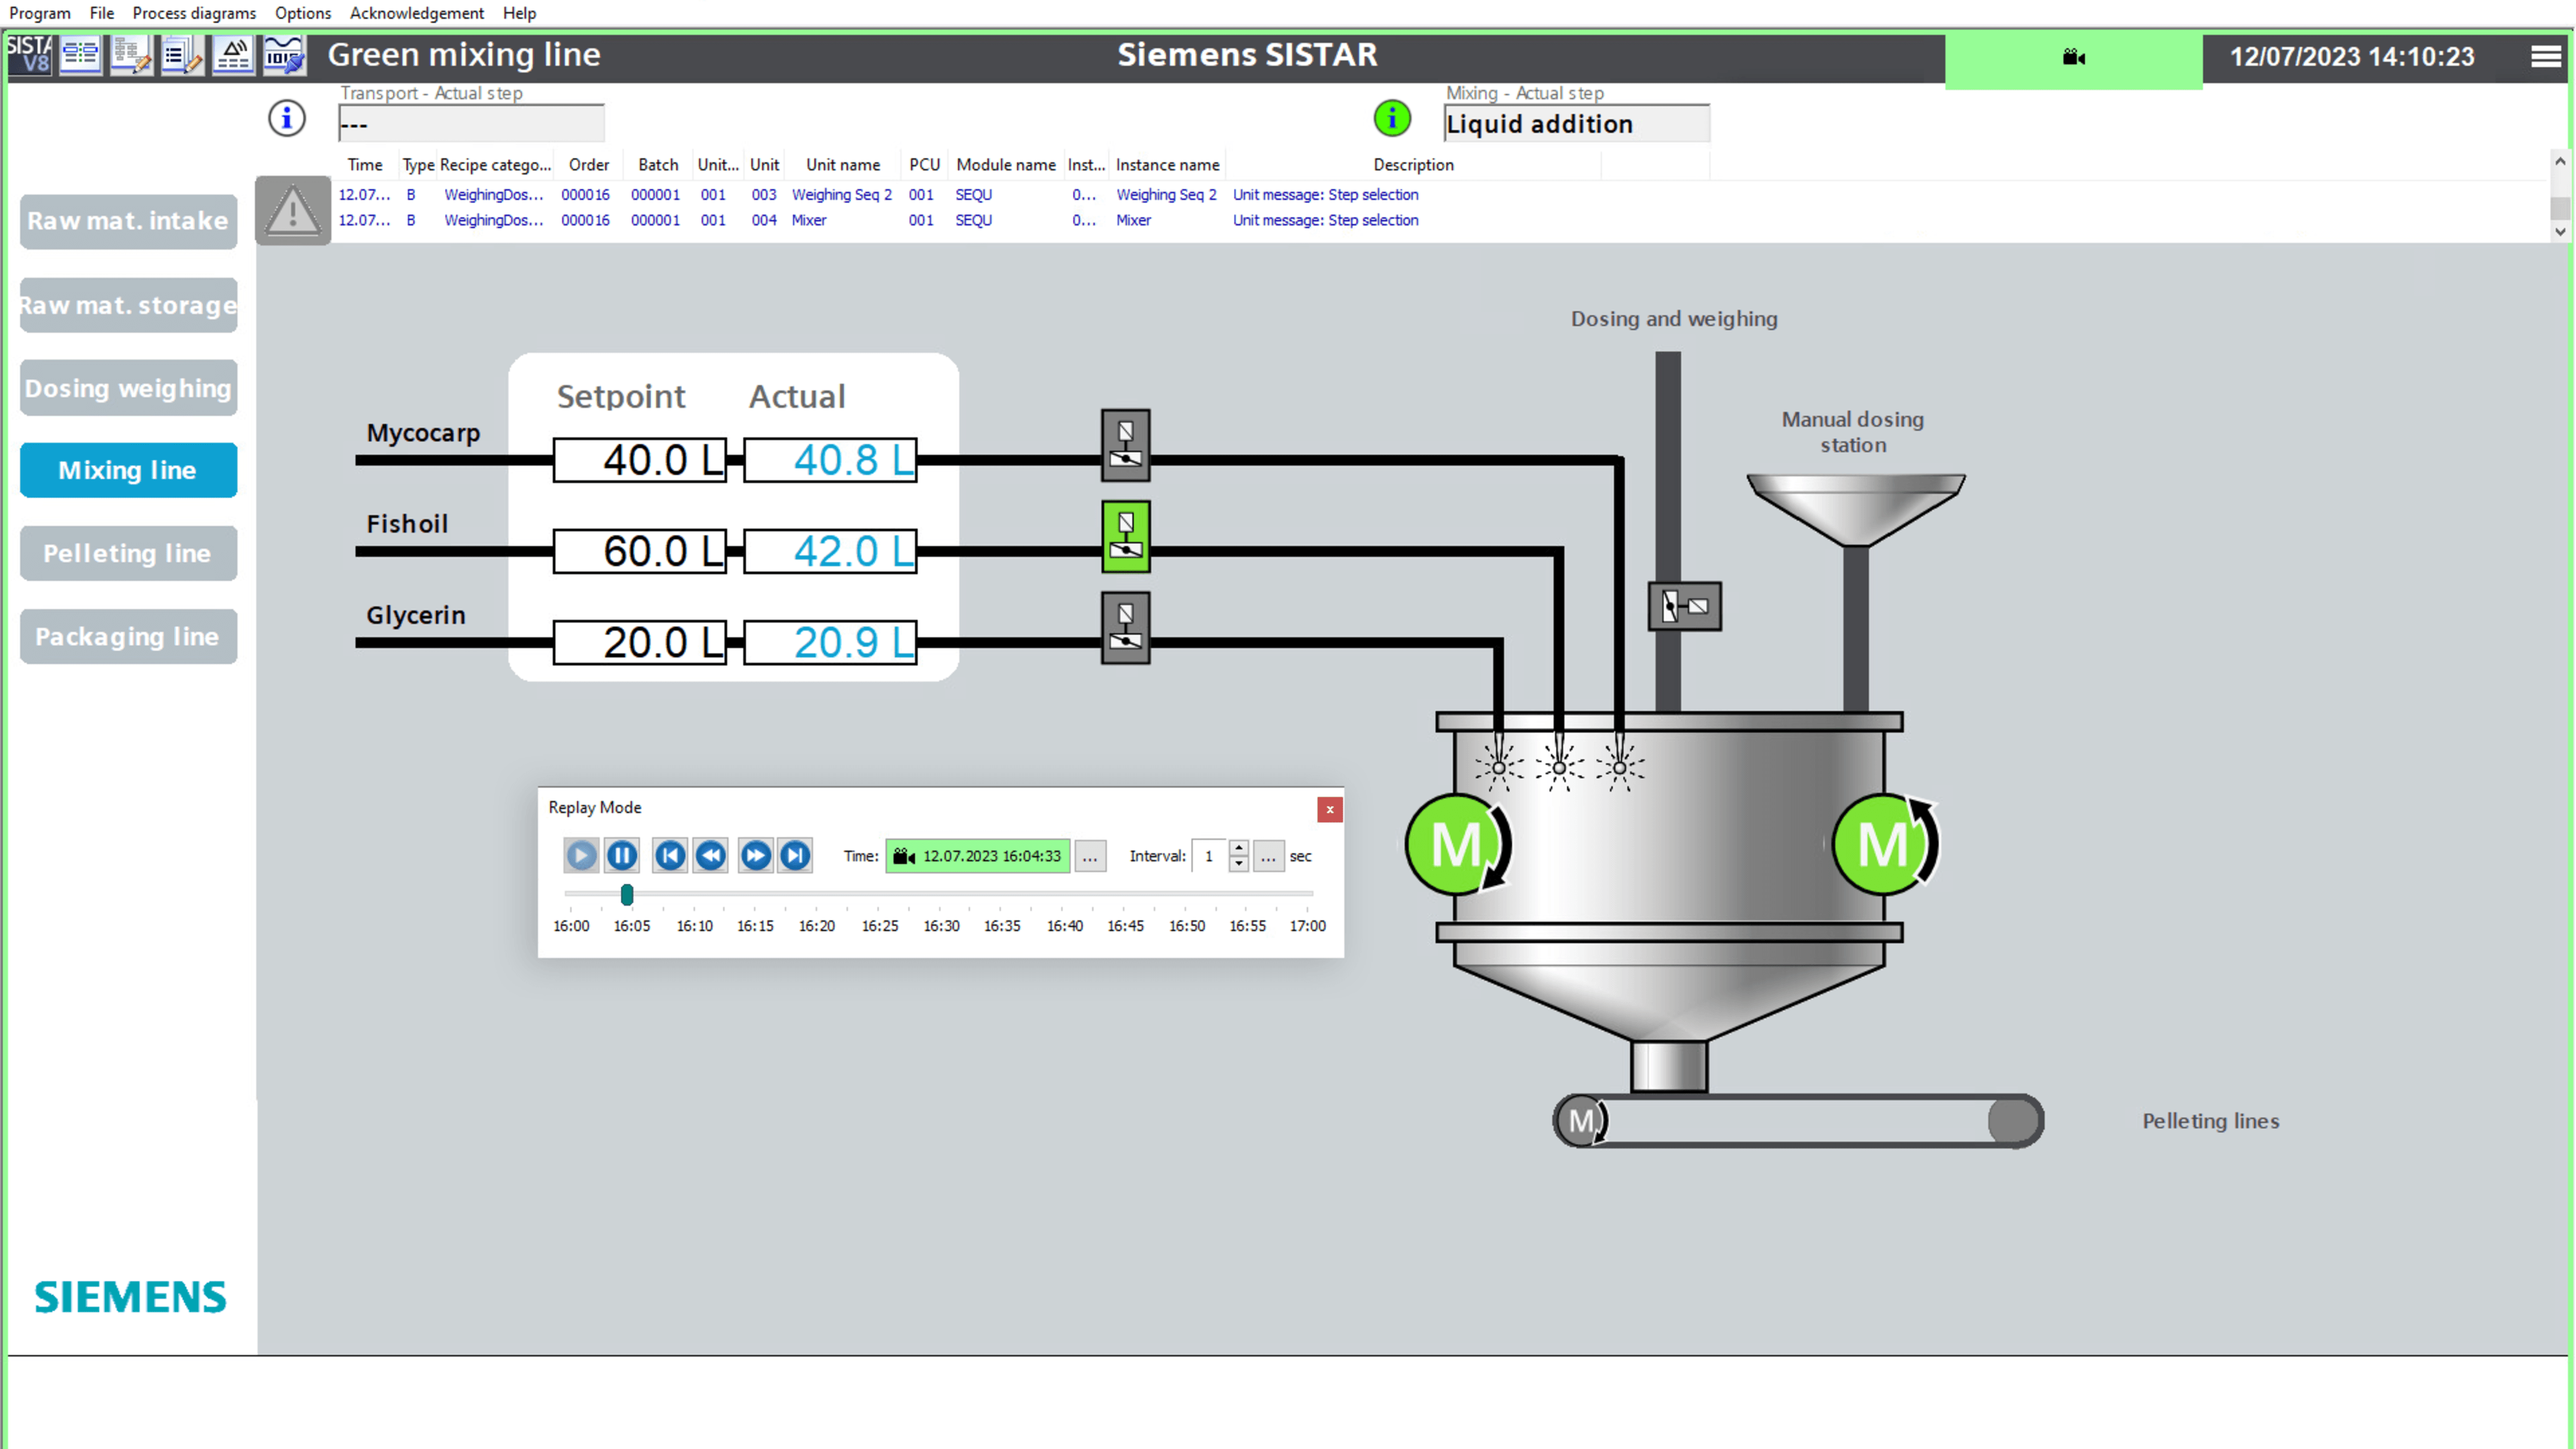Viewport: 2576px width, 1449px height.
Task: Go to the Pelleting line screen
Action: pos(128,553)
